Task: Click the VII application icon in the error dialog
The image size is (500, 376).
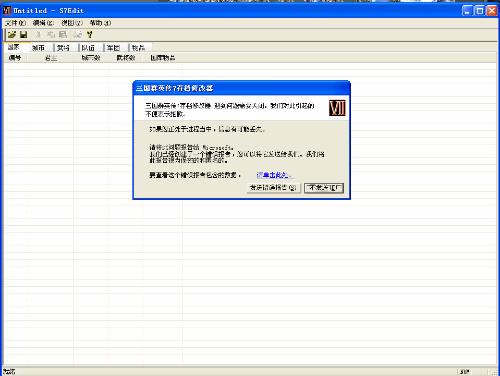Action: pos(337,108)
